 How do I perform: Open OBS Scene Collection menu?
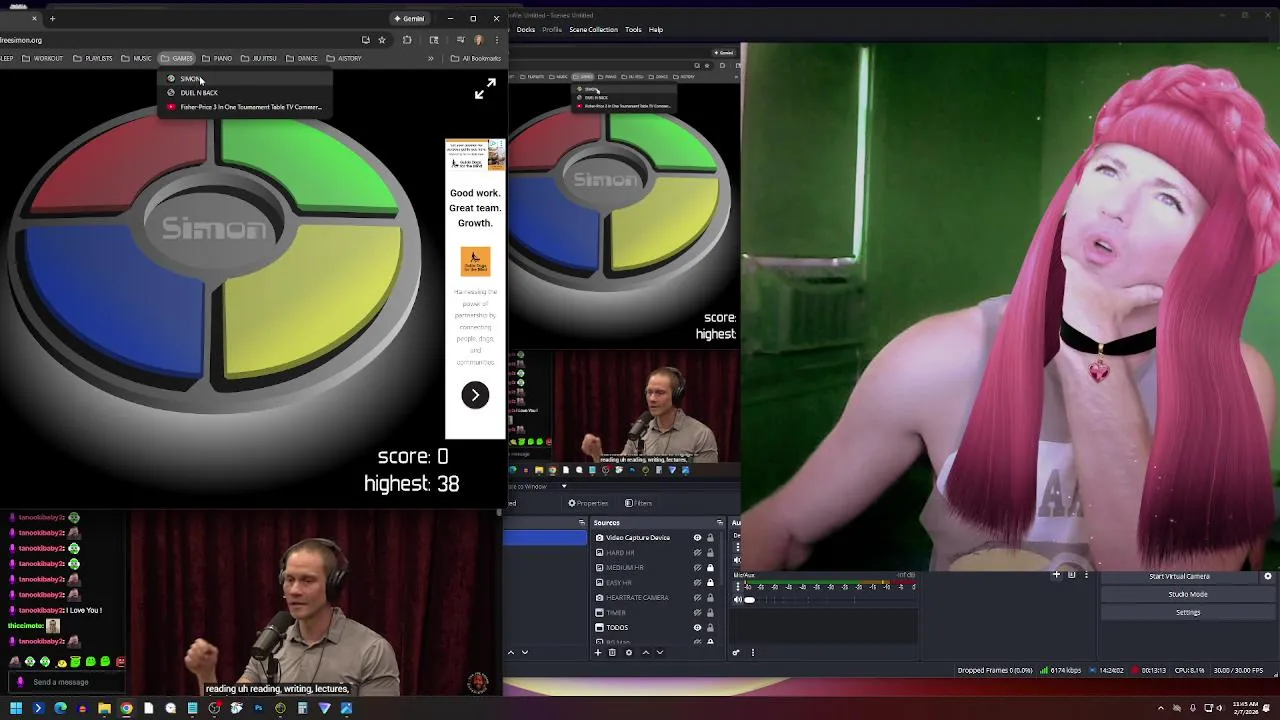pyautogui.click(x=594, y=29)
